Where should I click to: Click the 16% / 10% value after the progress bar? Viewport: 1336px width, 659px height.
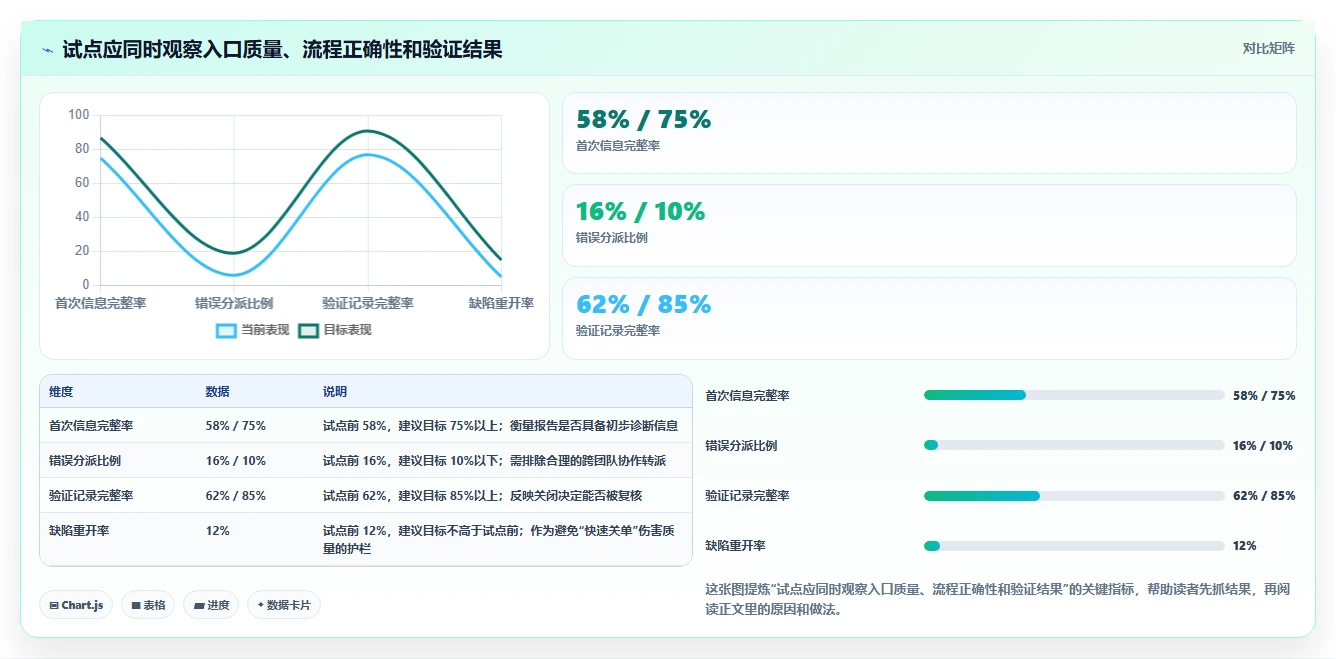(1263, 446)
